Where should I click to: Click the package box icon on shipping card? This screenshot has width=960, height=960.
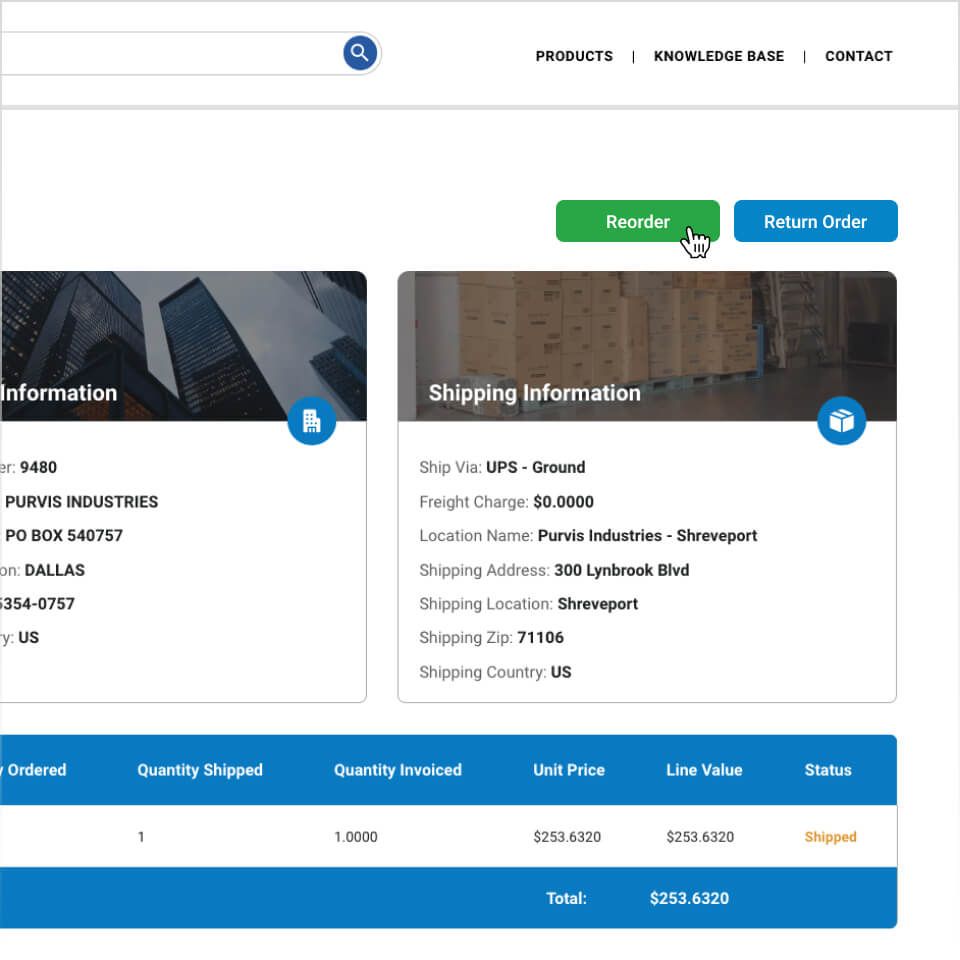click(x=841, y=421)
